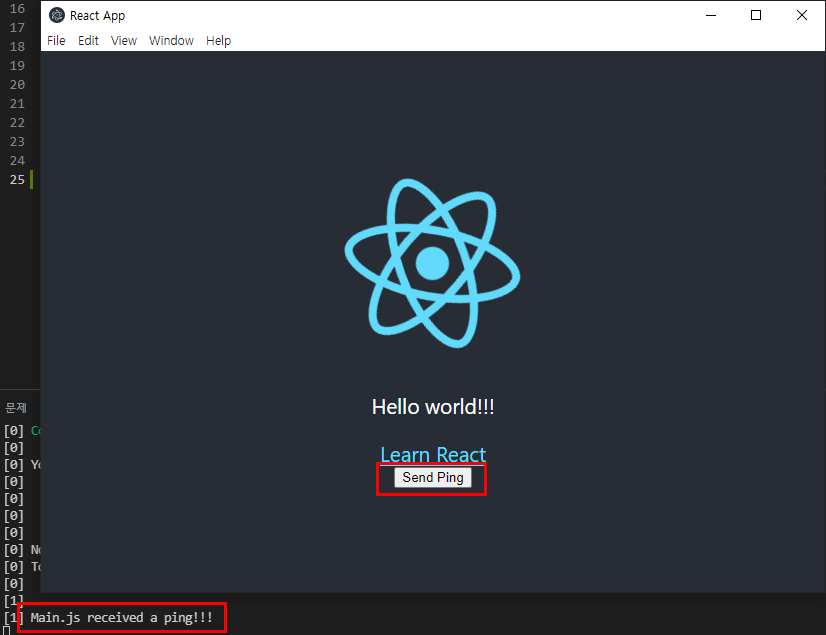Screen dimensions: 826x635
Task: Click the React App window icon
Action: (56, 15)
